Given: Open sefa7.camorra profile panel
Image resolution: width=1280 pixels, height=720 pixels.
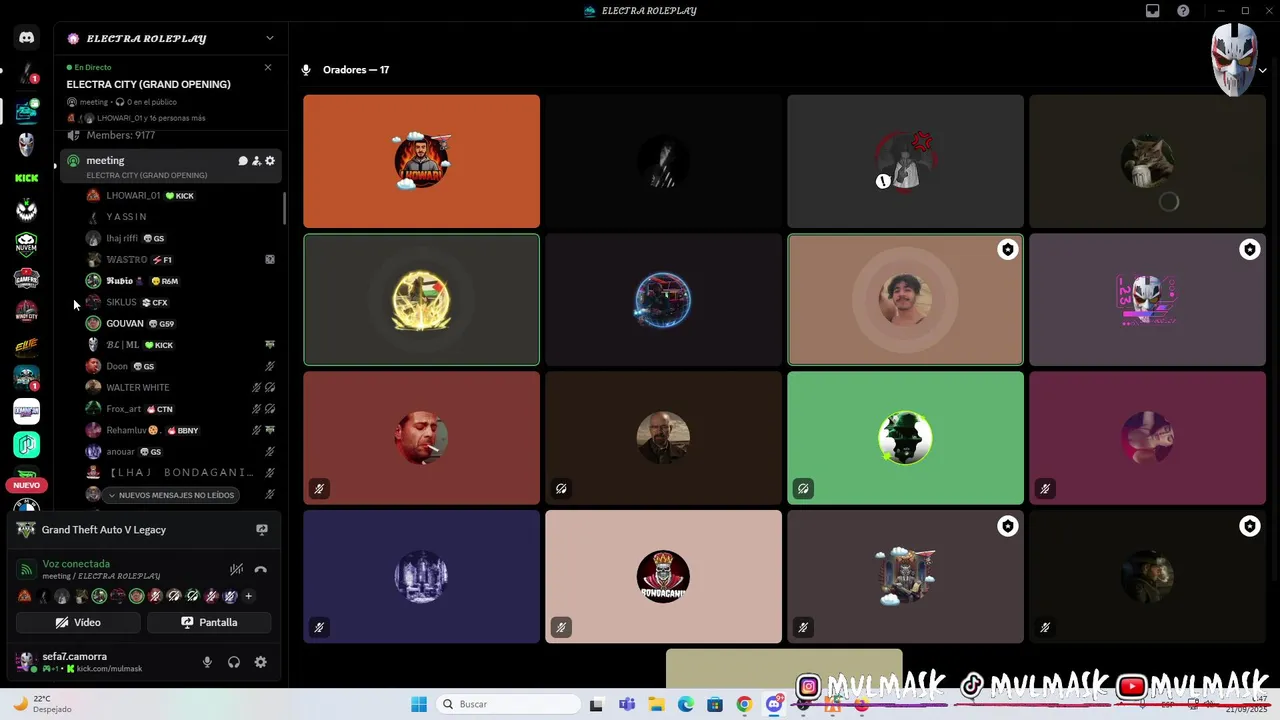Looking at the screenshot, I should coord(80,662).
